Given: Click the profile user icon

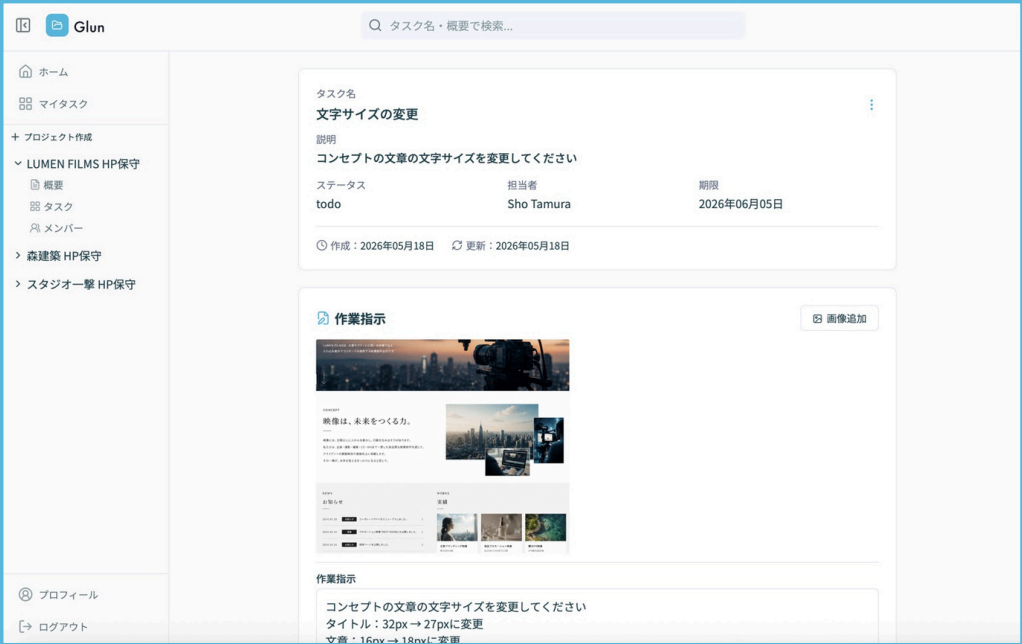Looking at the screenshot, I should [x=25, y=594].
